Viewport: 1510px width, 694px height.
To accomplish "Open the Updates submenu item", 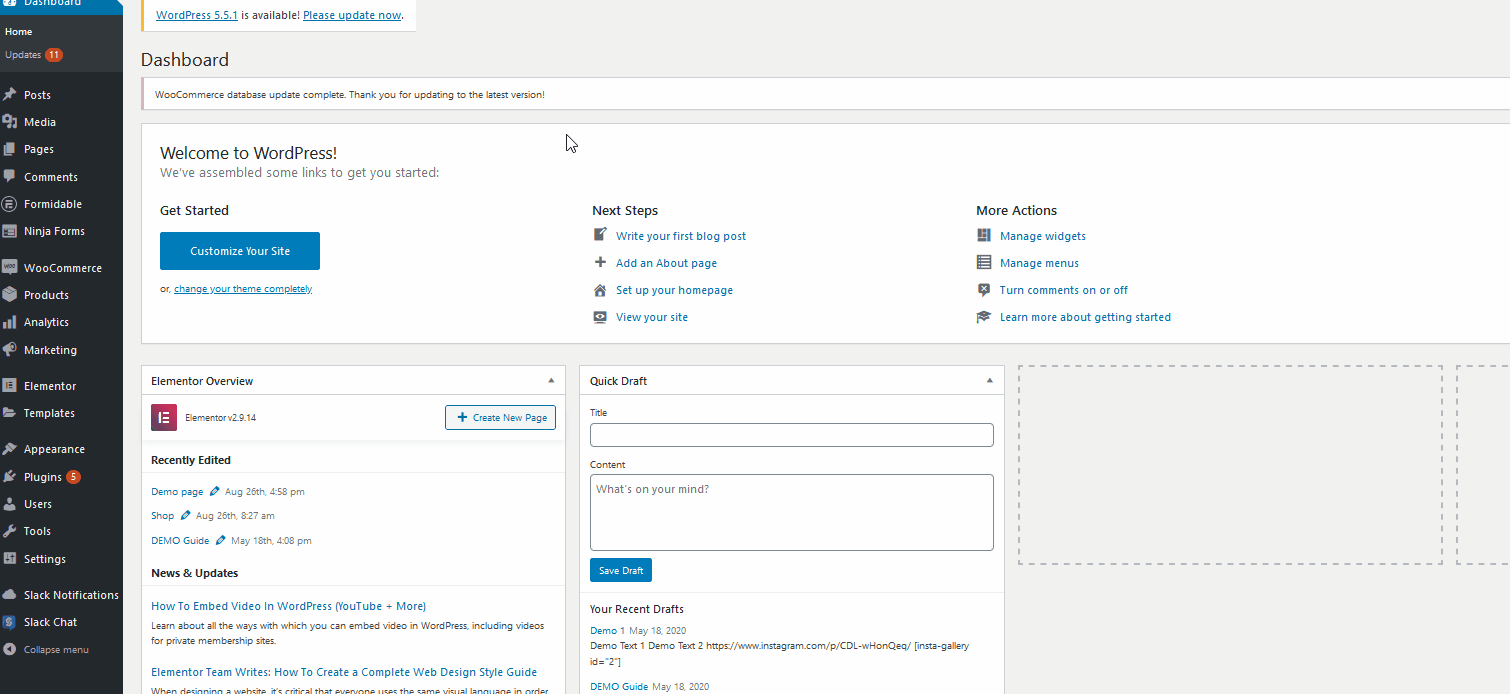I will point(23,55).
